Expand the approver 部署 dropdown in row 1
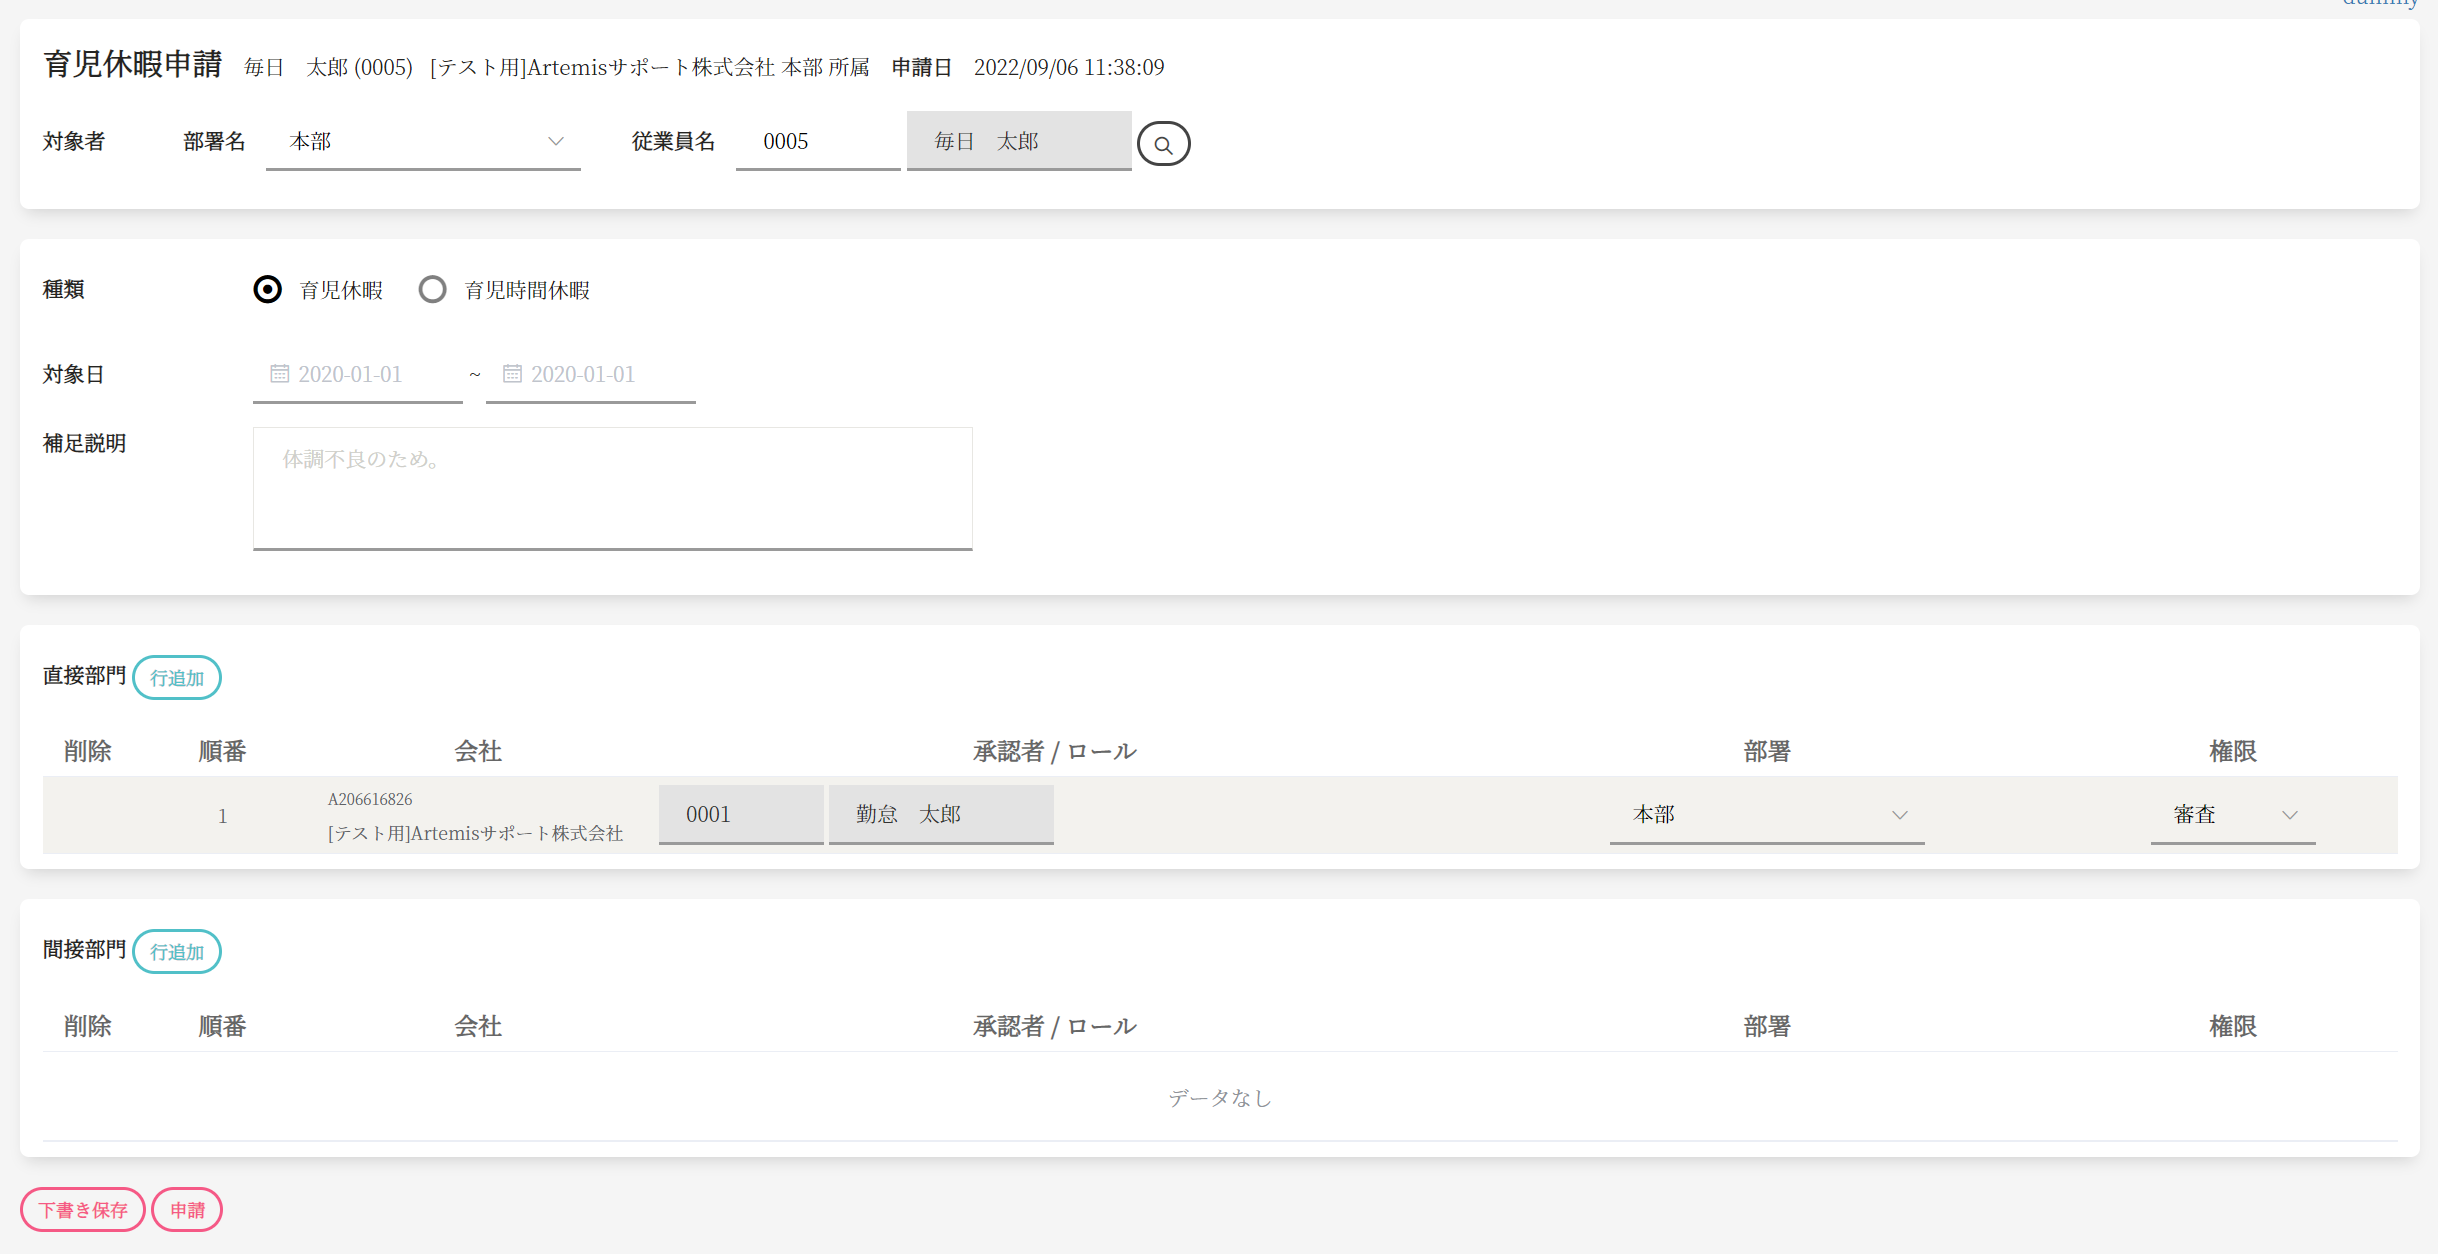Image resolution: width=2438 pixels, height=1254 pixels. 1766,815
